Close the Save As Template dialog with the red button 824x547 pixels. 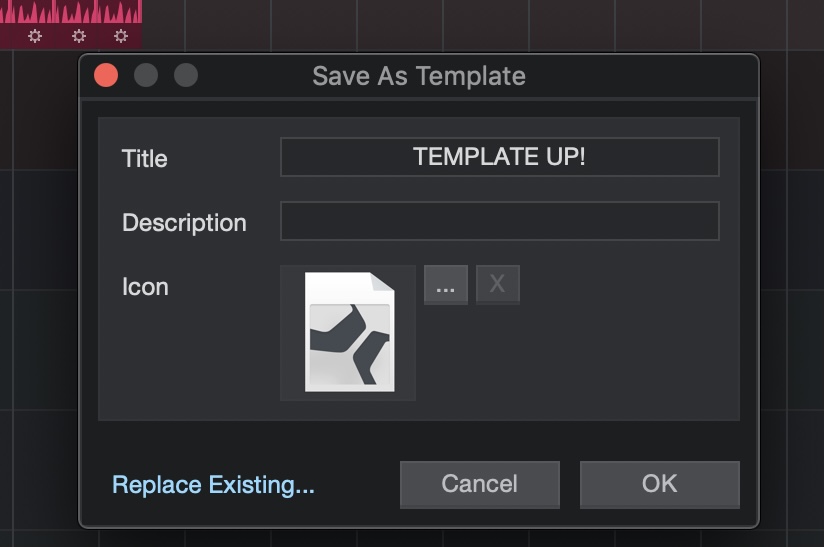point(106,75)
